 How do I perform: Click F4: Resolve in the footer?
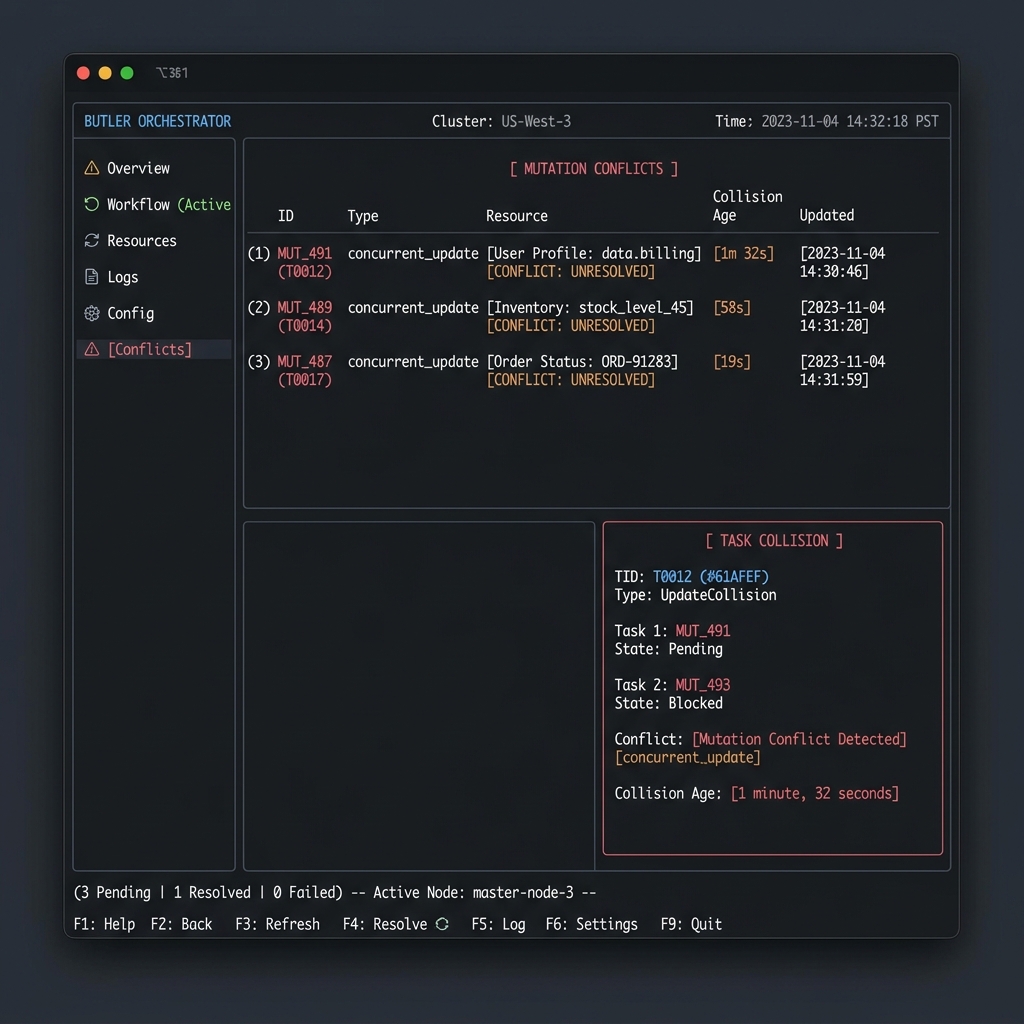pyautogui.click(x=385, y=924)
